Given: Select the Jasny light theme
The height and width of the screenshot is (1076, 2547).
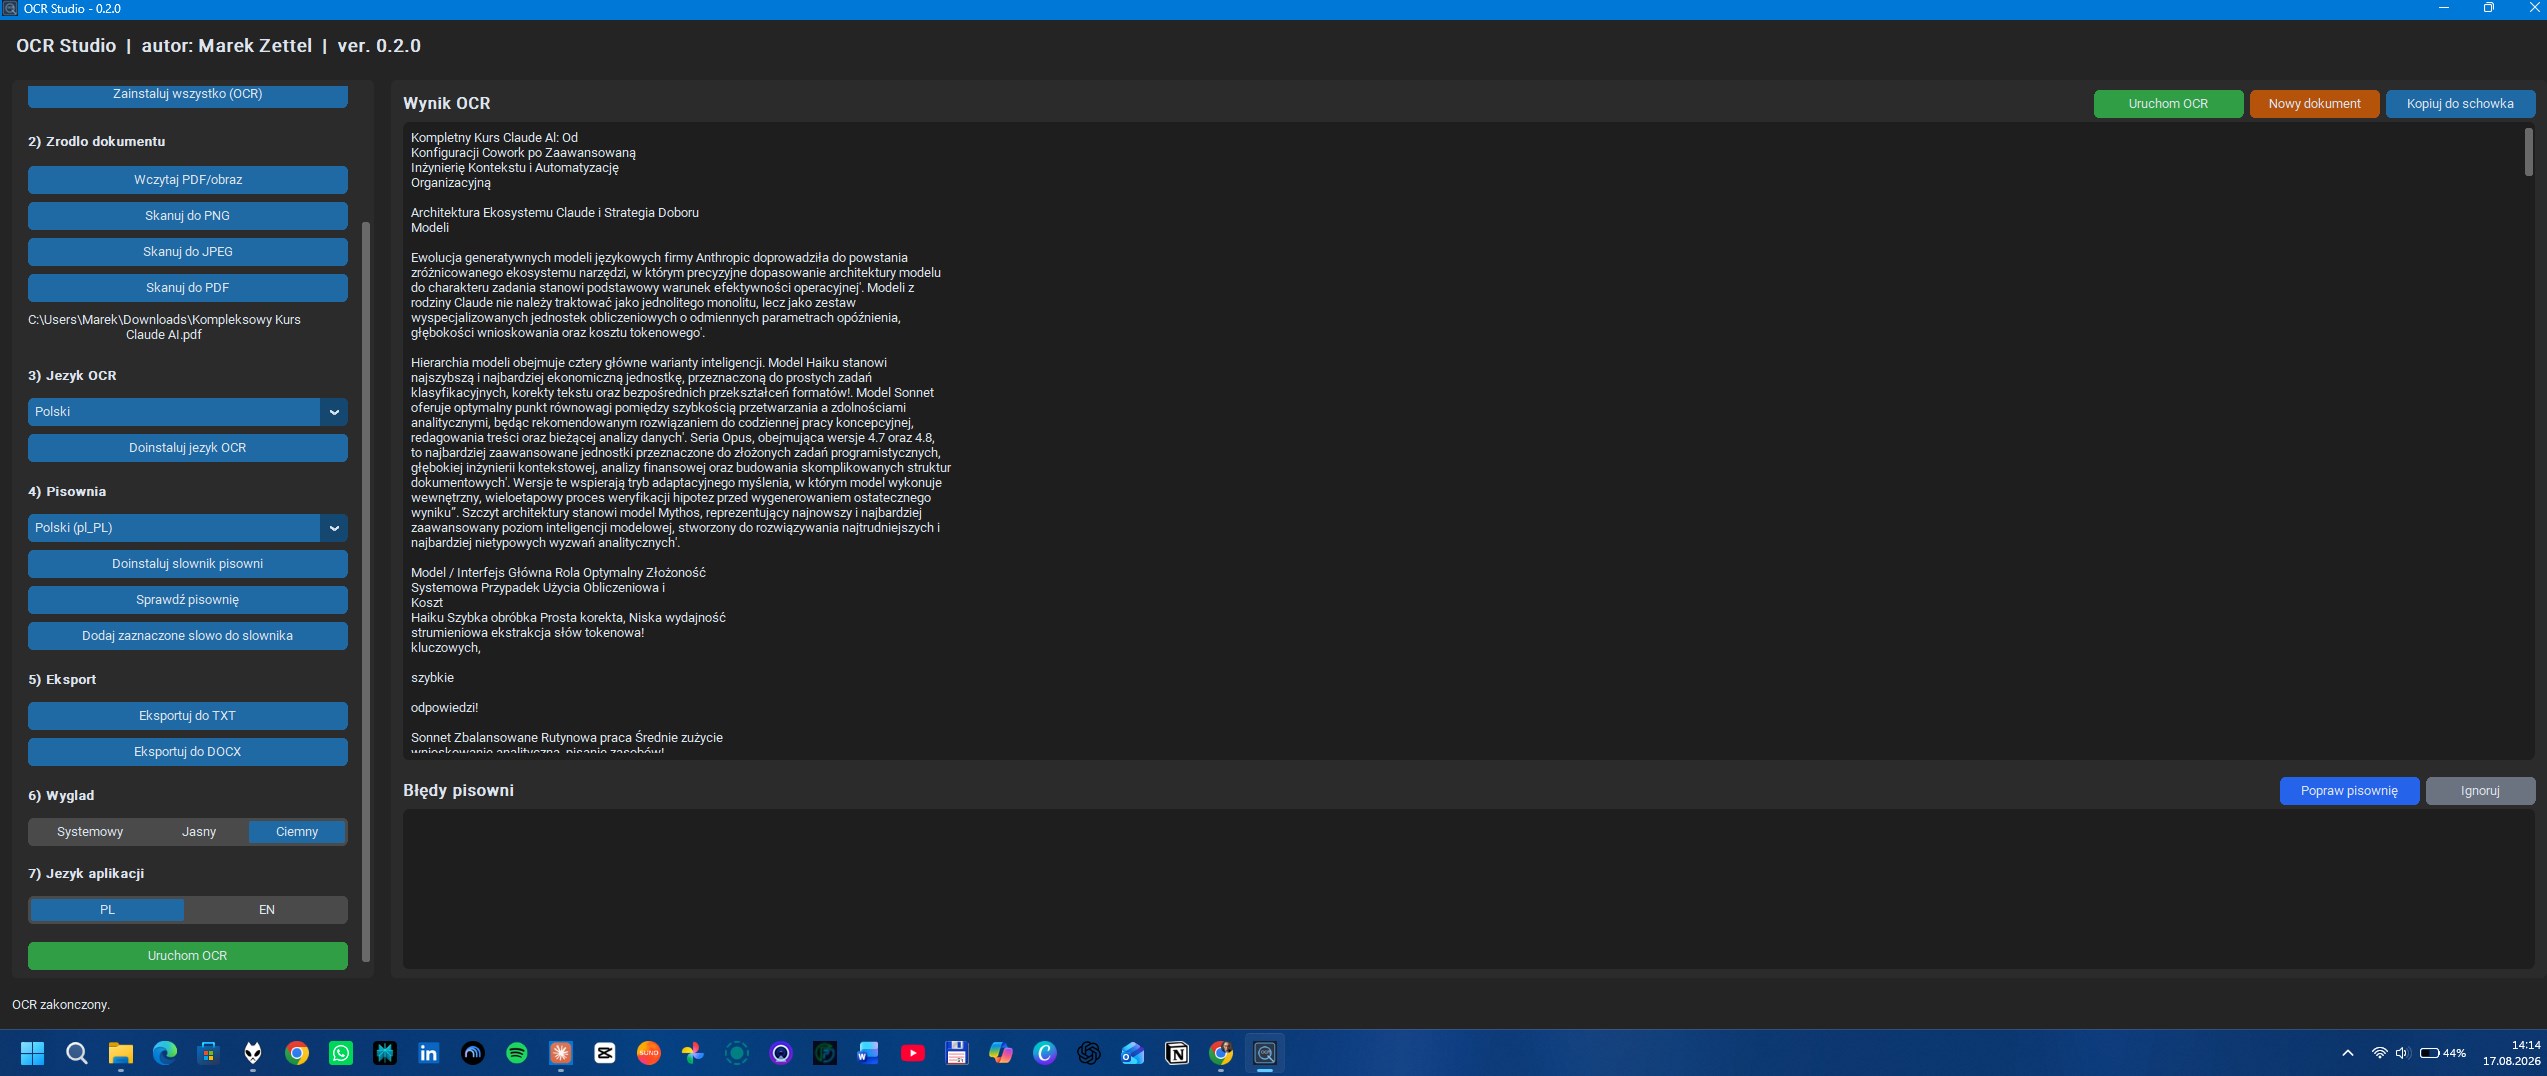Looking at the screenshot, I should [198, 832].
